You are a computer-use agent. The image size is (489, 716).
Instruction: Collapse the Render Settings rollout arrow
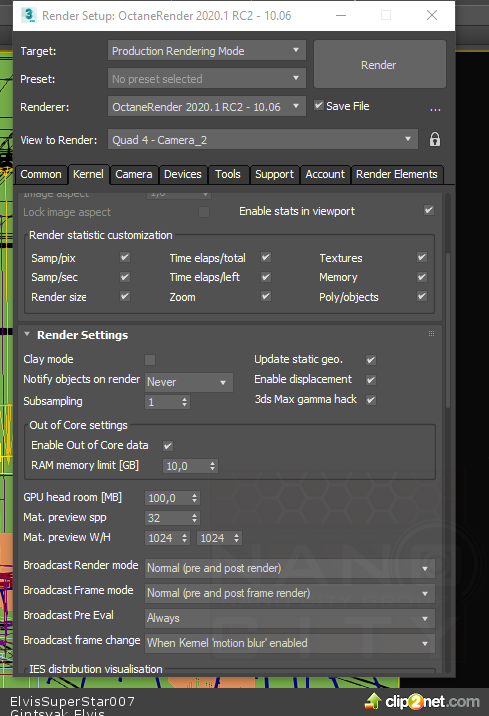coord(27,334)
